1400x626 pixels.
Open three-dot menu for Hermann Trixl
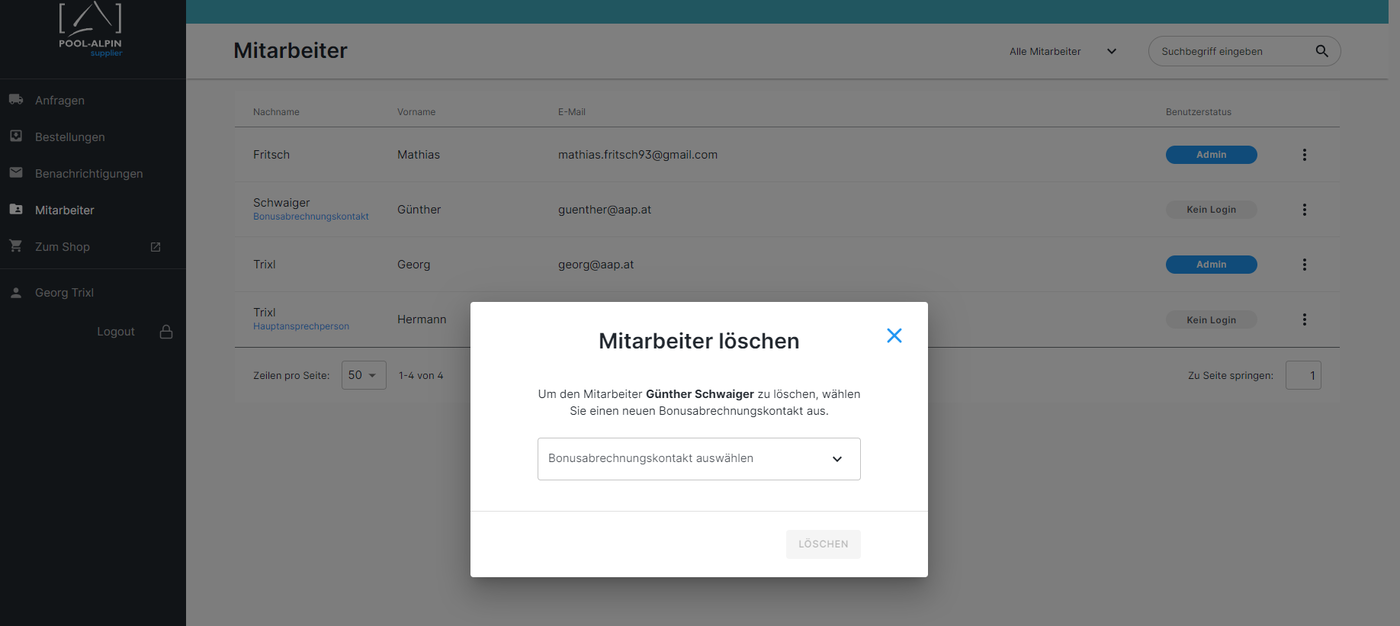[1304, 320]
